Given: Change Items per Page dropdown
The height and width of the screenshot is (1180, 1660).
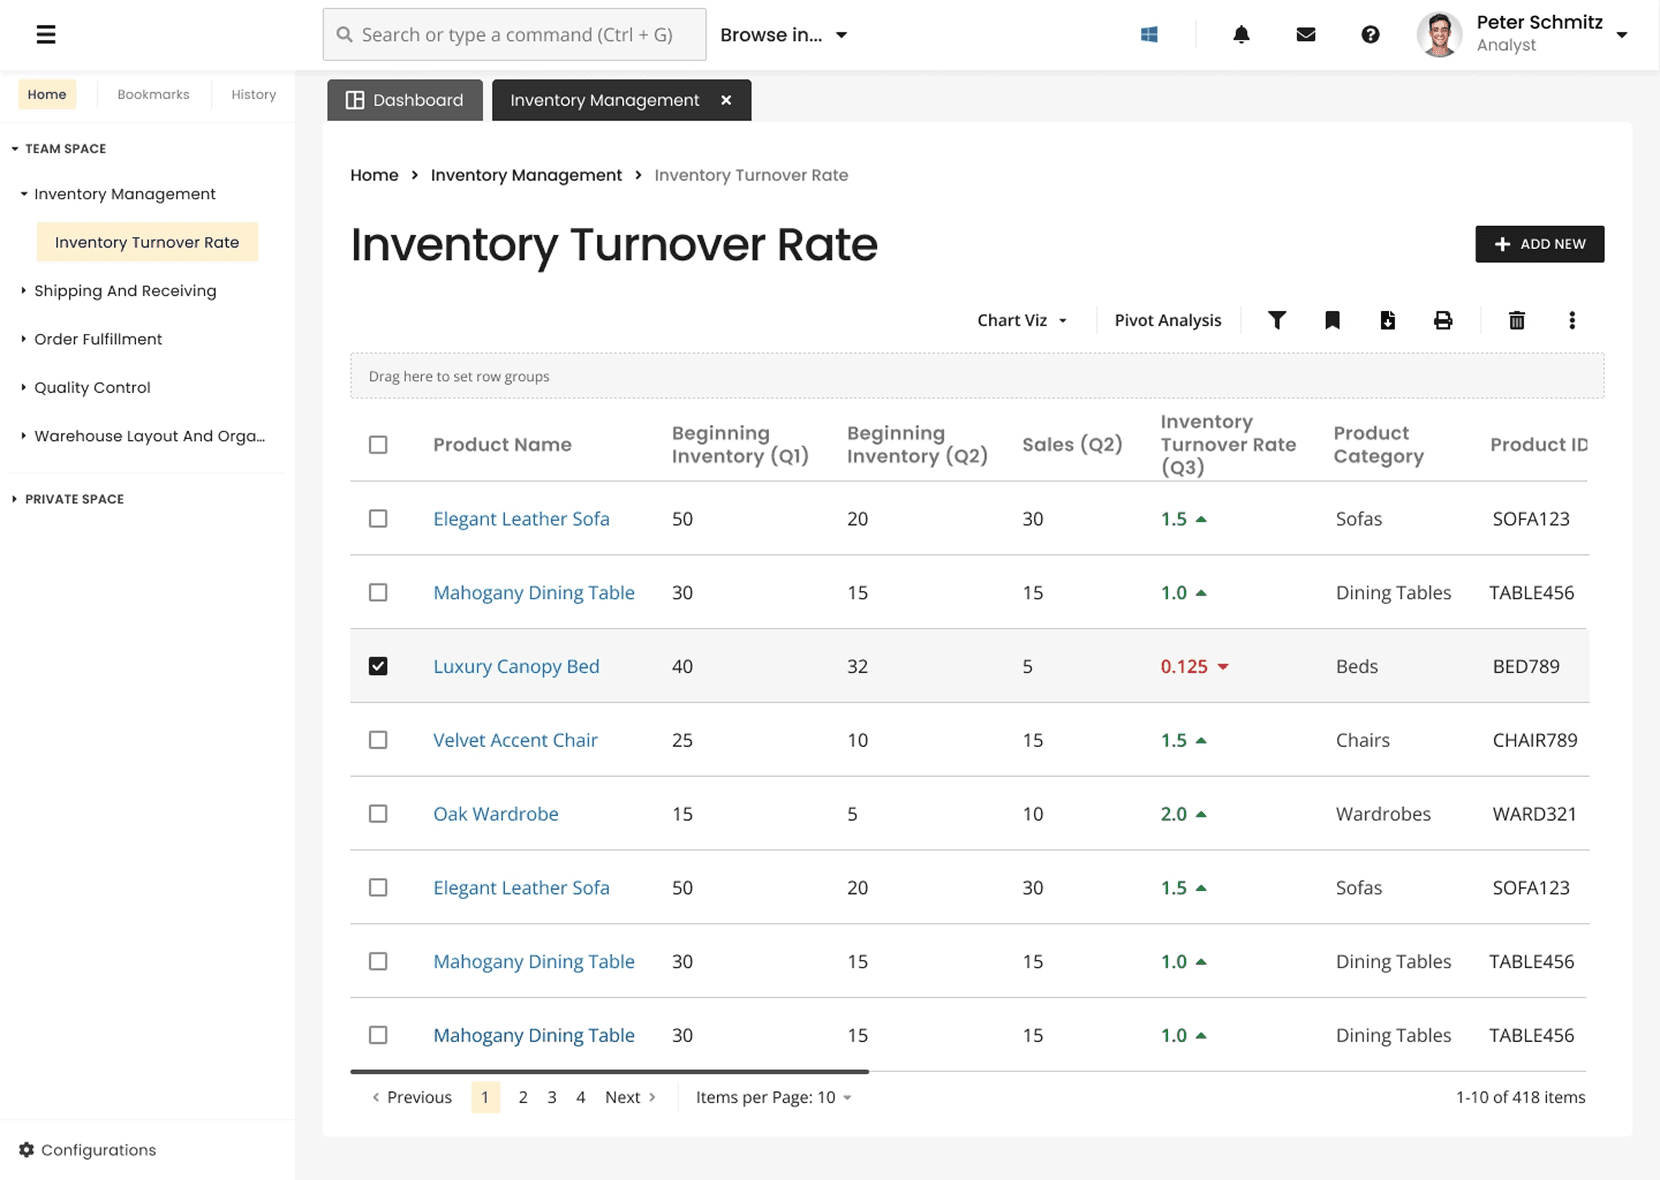Looking at the screenshot, I should tap(774, 1097).
